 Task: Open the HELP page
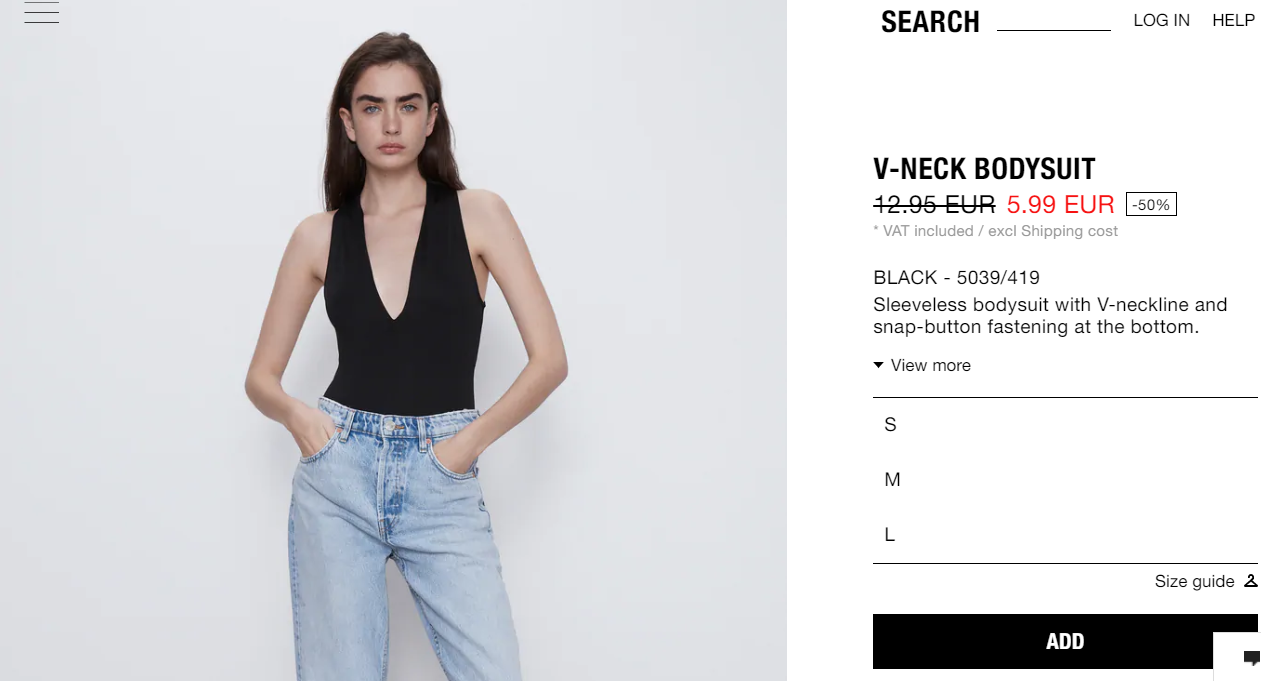(1233, 20)
